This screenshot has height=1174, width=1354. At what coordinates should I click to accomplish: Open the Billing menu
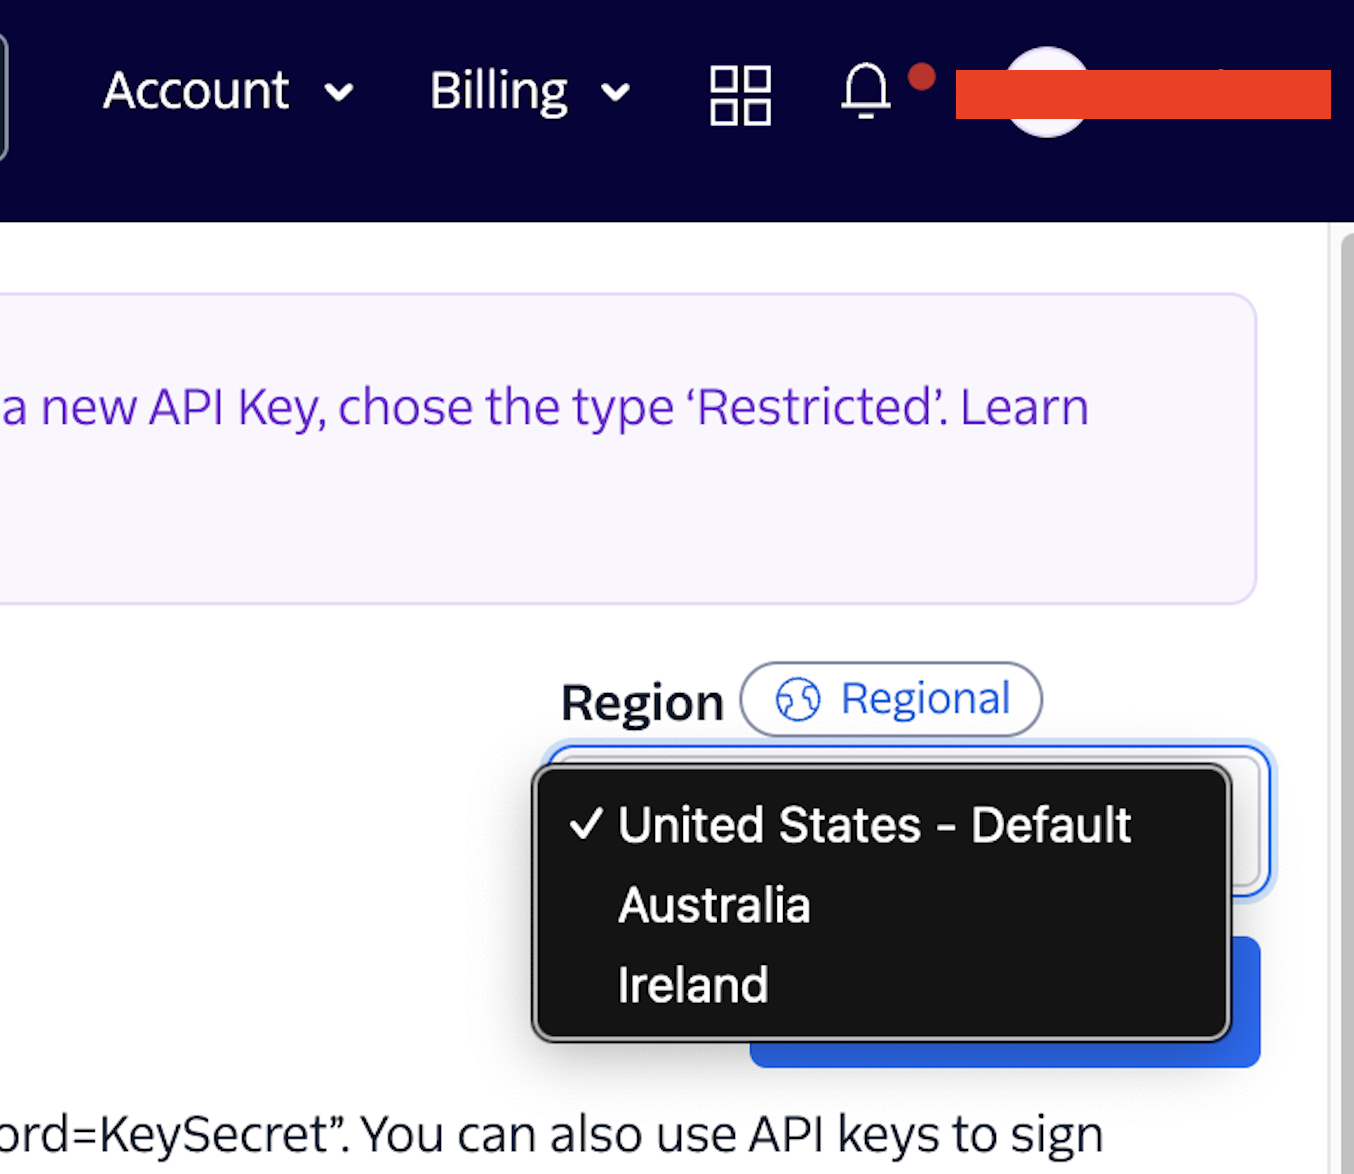click(x=499, y=91)
